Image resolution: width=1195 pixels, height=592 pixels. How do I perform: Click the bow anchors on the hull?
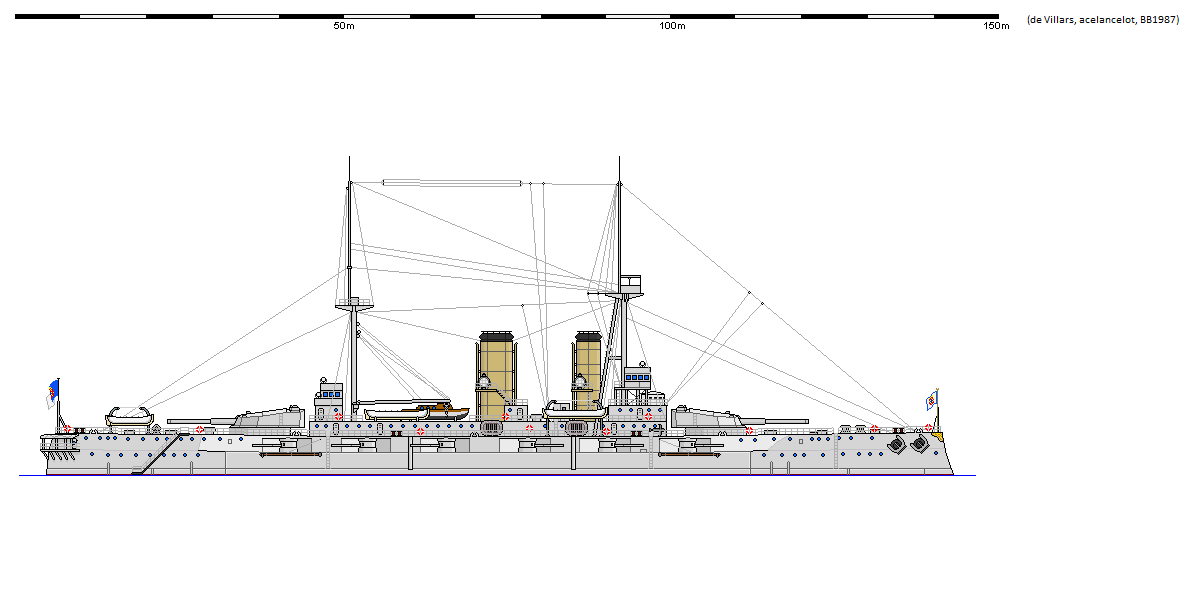point(909,443)
